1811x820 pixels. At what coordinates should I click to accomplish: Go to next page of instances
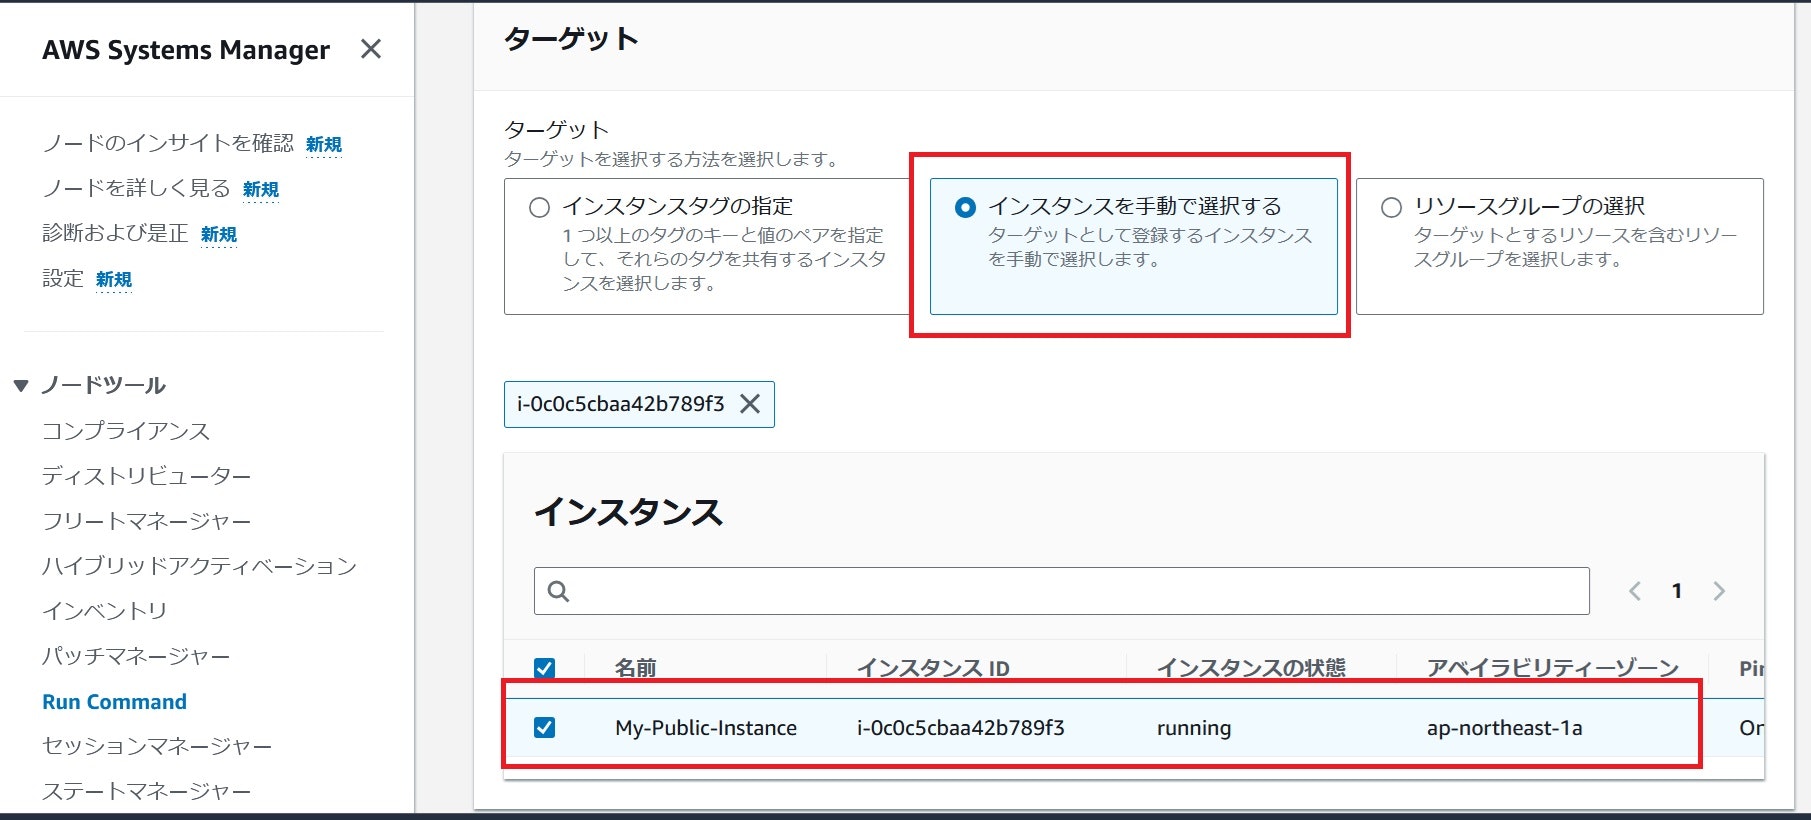1719,591
